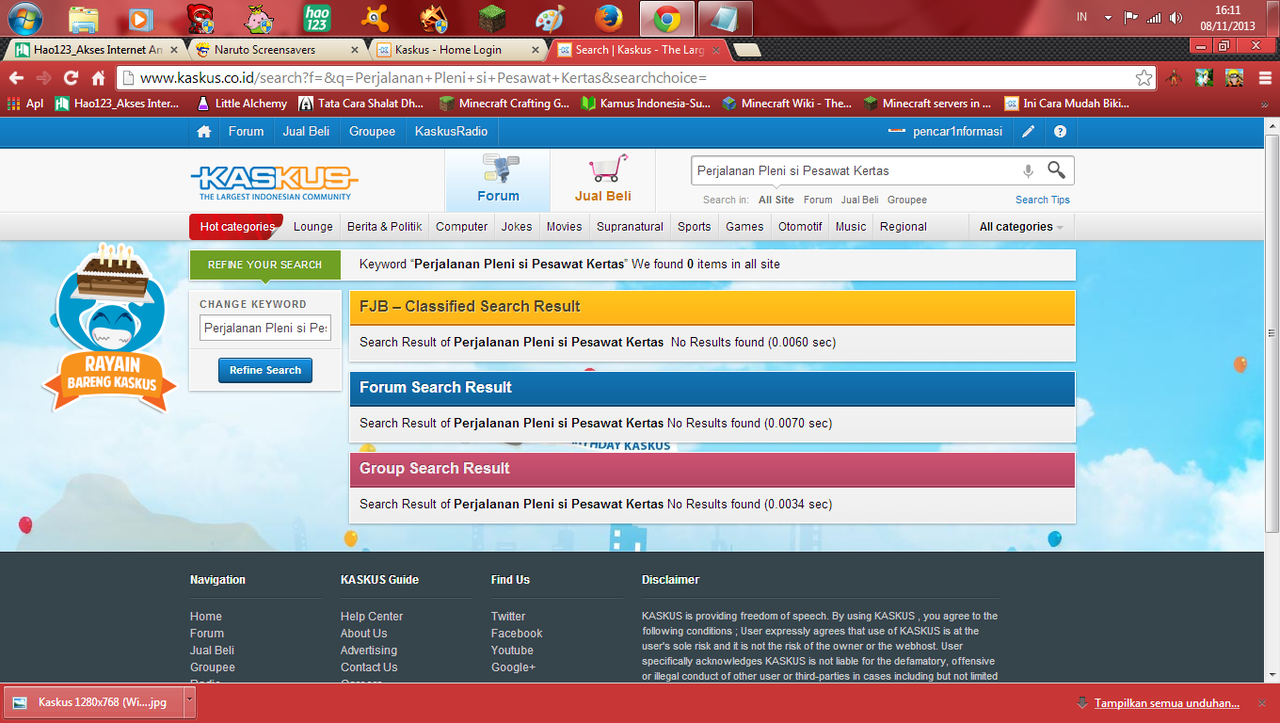
Task: Open Windows Start orb
Action: click(x=24, y=18)
